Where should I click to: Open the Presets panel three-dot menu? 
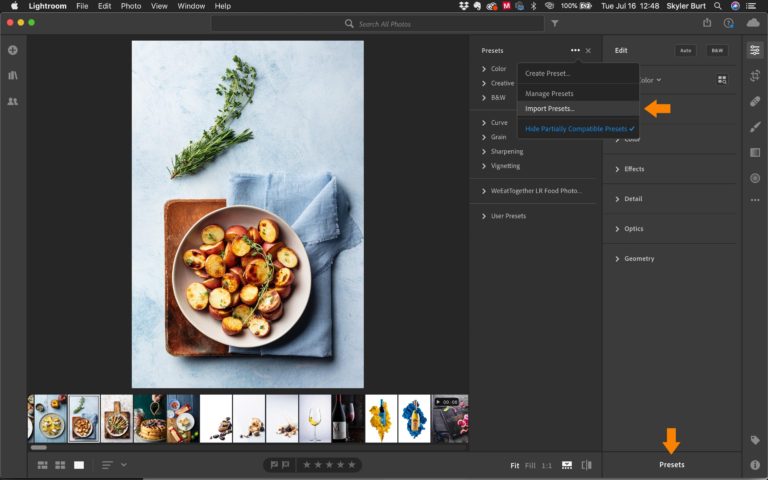tap(575, 50)
